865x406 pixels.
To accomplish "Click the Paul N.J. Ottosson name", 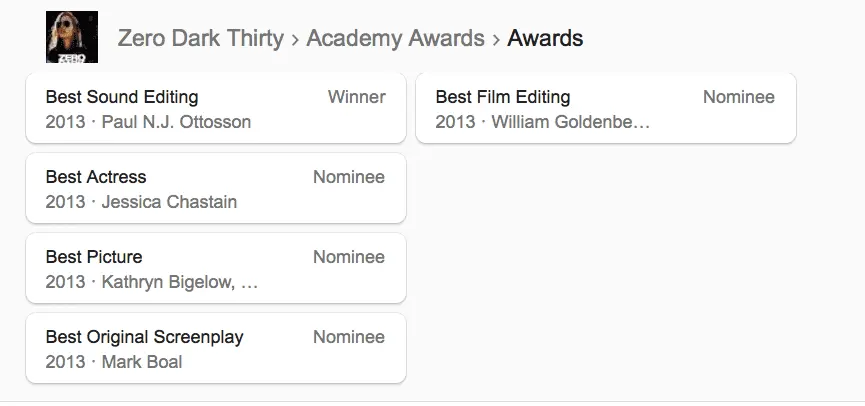I will pyautogui.click(x=176, y=122).
